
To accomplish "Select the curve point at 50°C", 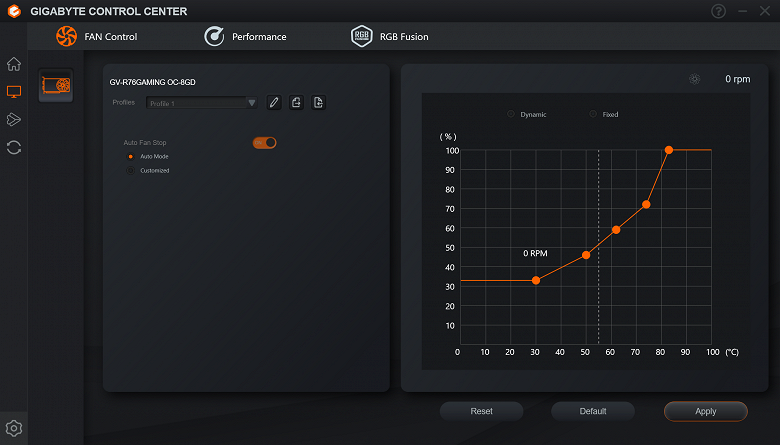I will (x=586, y=255).
